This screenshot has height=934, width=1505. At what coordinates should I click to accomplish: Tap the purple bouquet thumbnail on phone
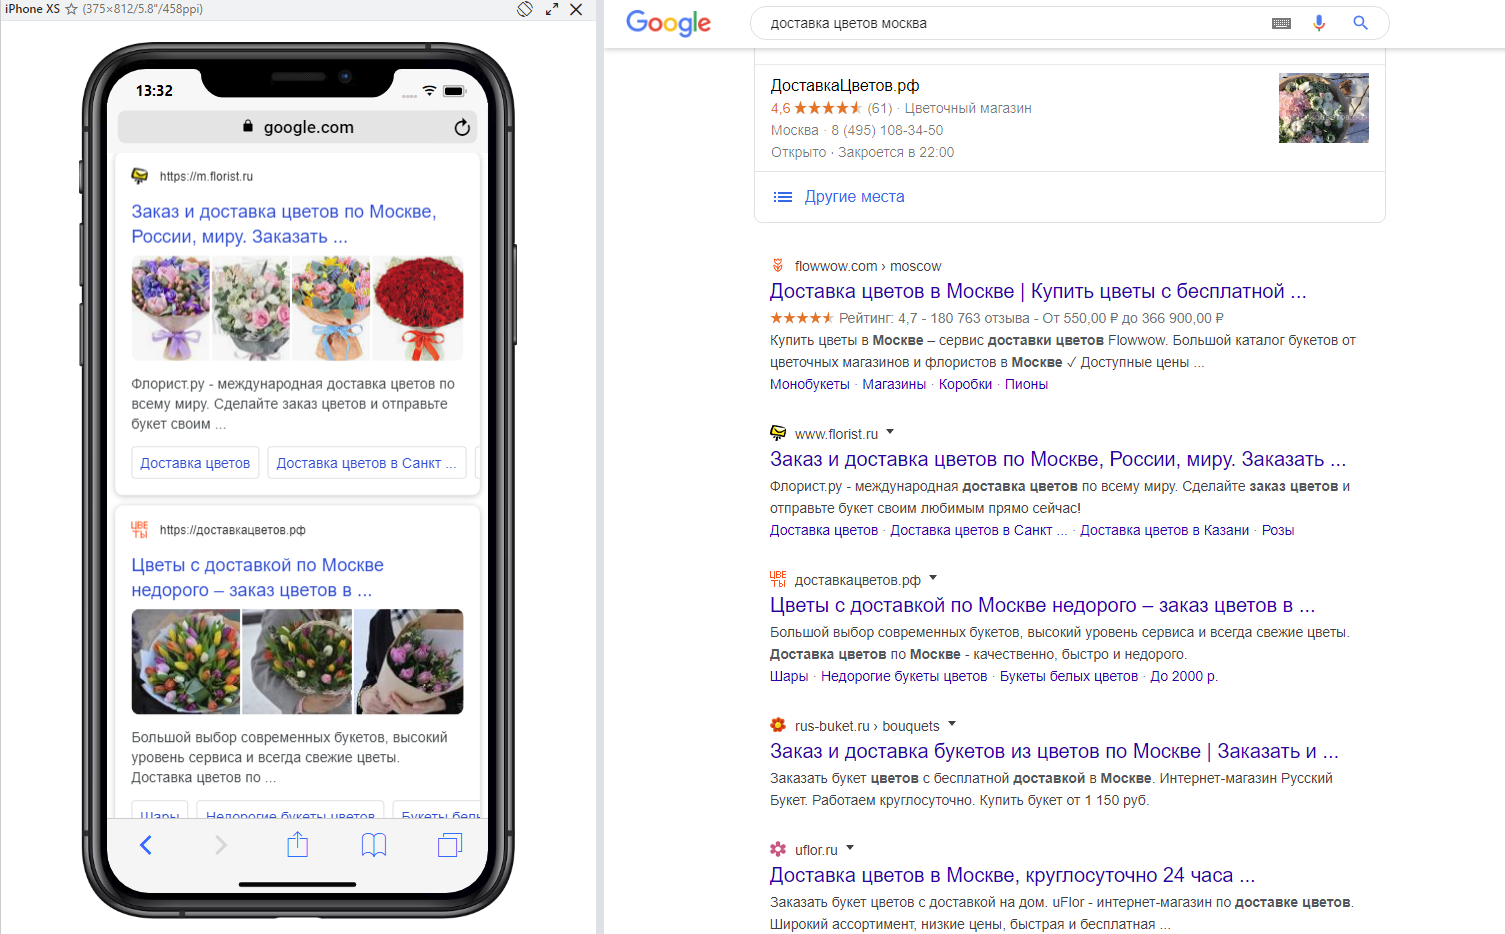coord(171,308)
